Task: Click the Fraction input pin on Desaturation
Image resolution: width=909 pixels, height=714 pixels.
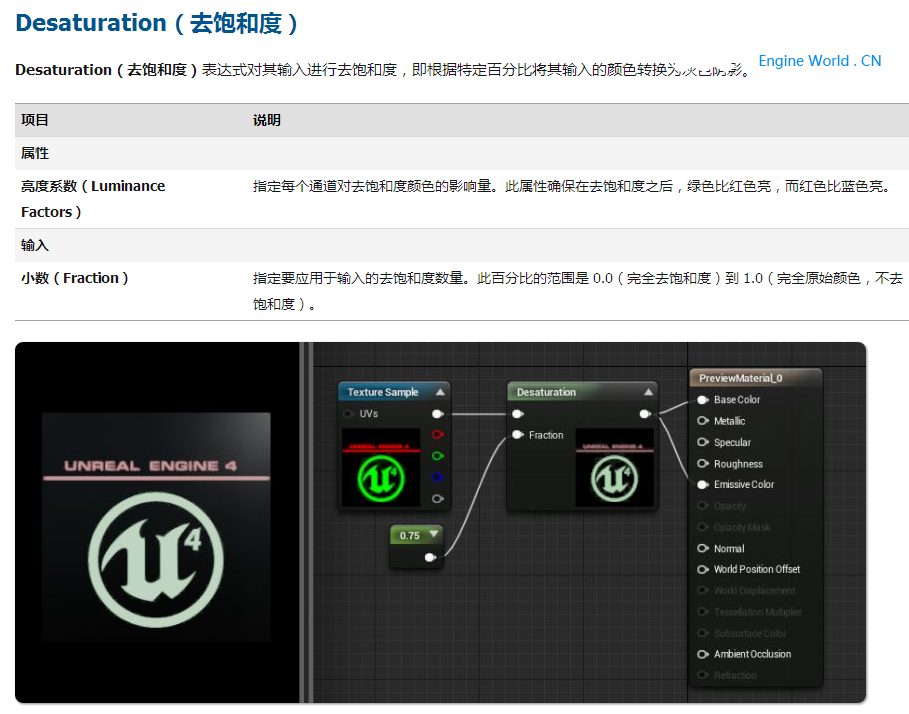Action: point(517,435)
